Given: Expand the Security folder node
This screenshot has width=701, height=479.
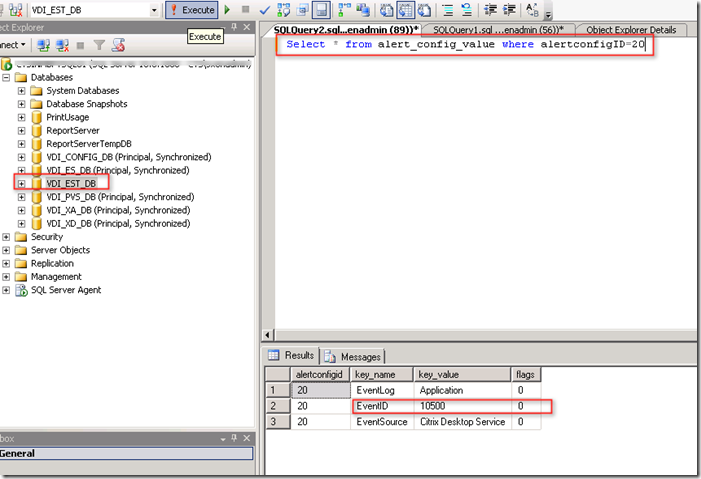Looking at the screenshot, I should (7, 237).
